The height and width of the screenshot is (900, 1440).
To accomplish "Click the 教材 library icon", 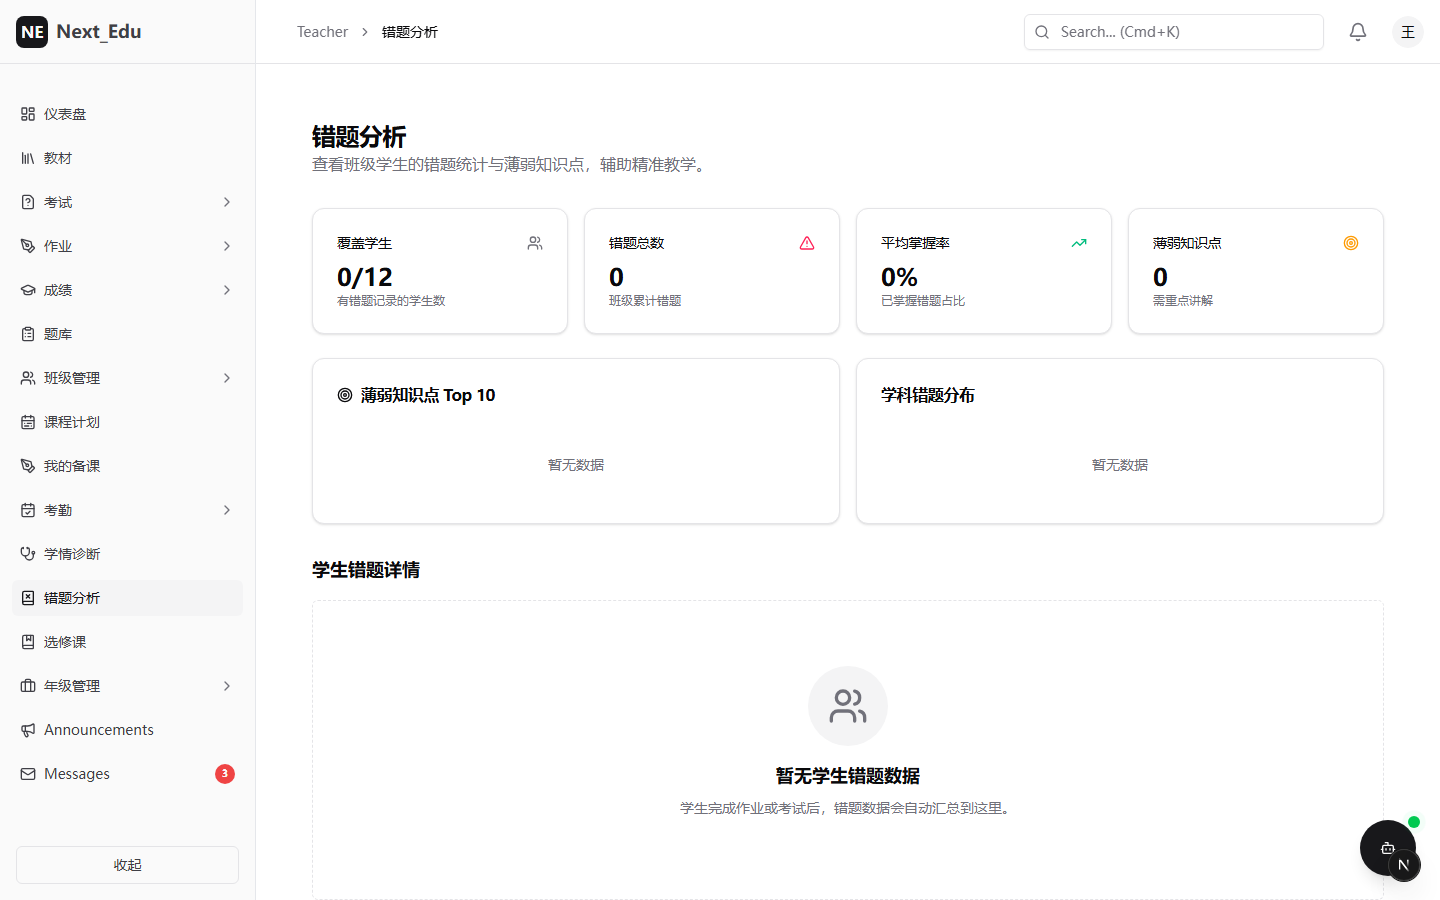I will pyautogui.click(x=28, y=158).
